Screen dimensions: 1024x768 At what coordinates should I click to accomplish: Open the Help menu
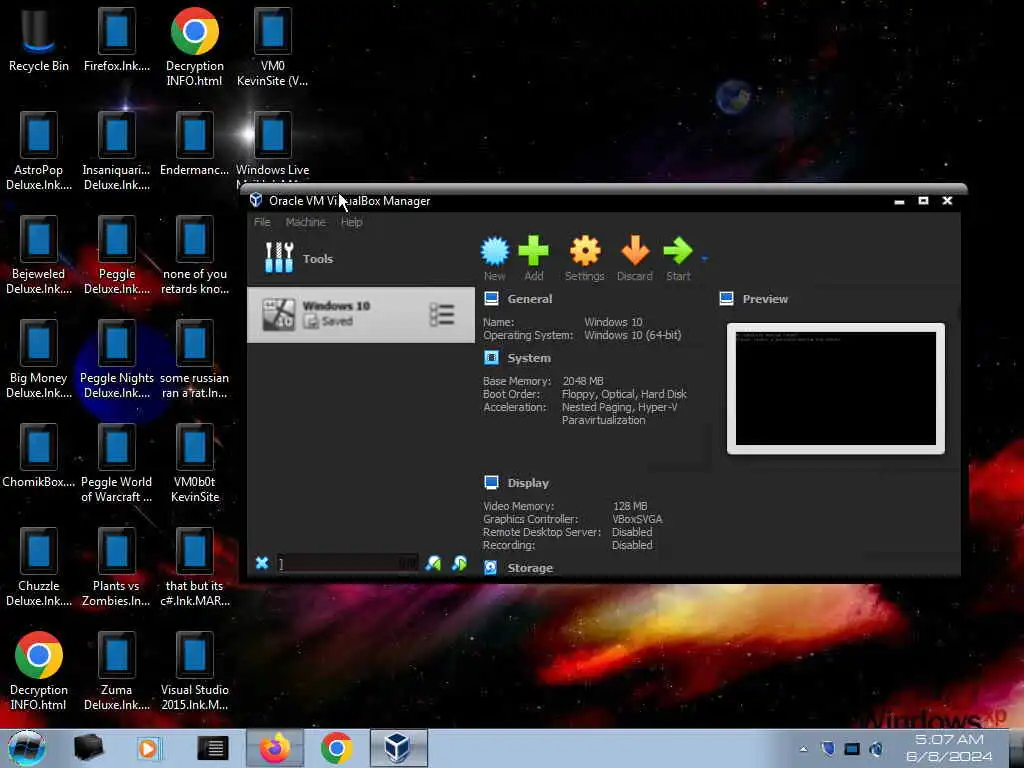(351, 222)
